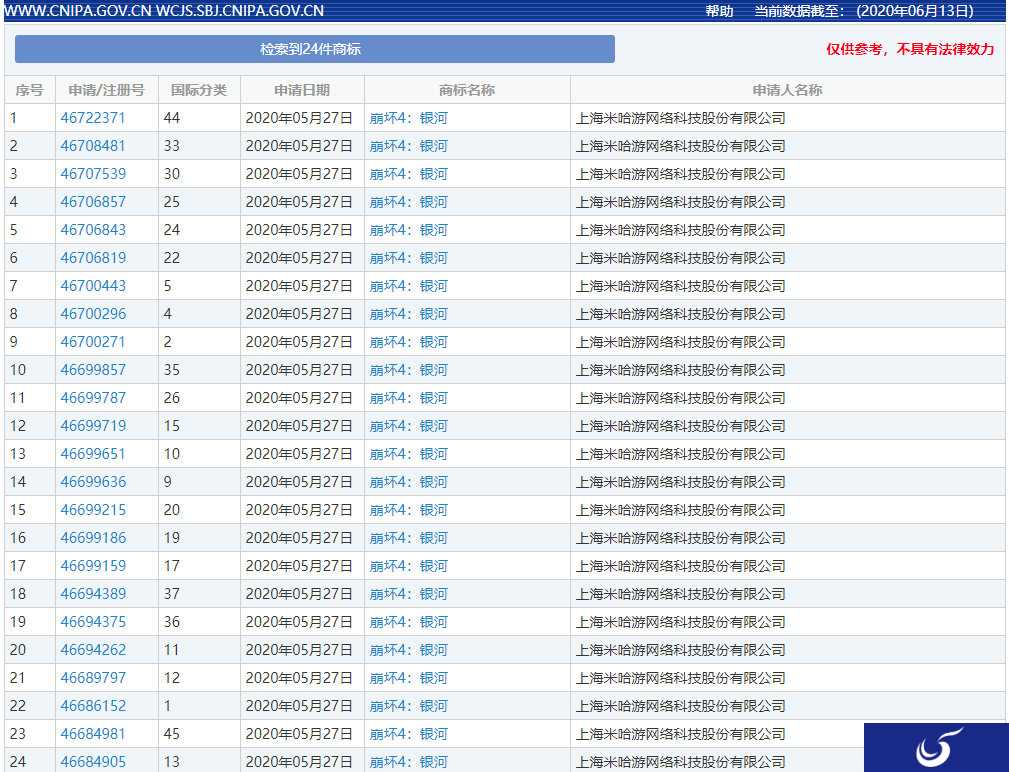Open registration number 46699215
The image size is (1009, 772).
click(93, 510)
